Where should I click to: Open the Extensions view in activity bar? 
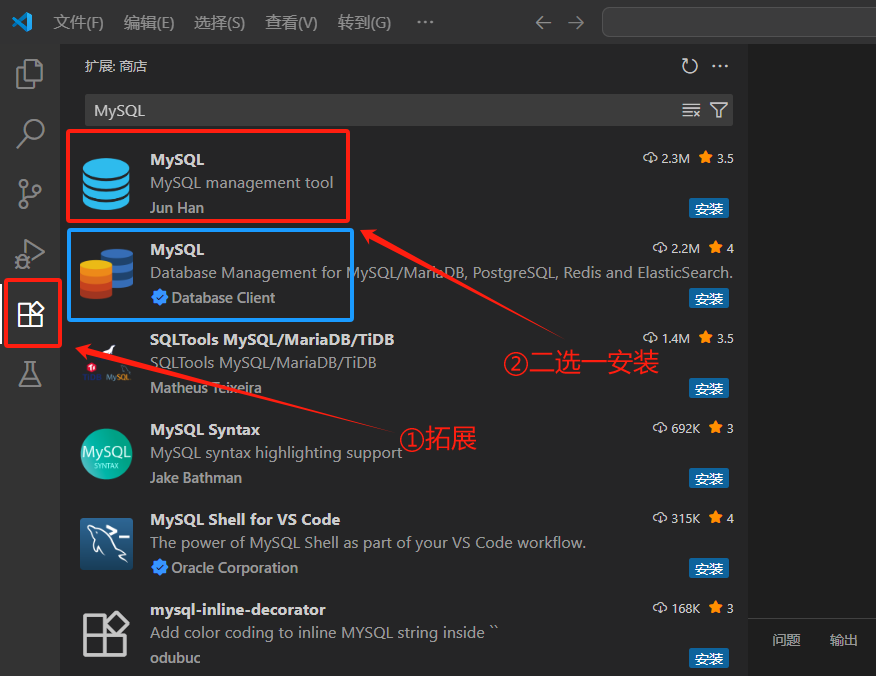click(x=31, y=314)
